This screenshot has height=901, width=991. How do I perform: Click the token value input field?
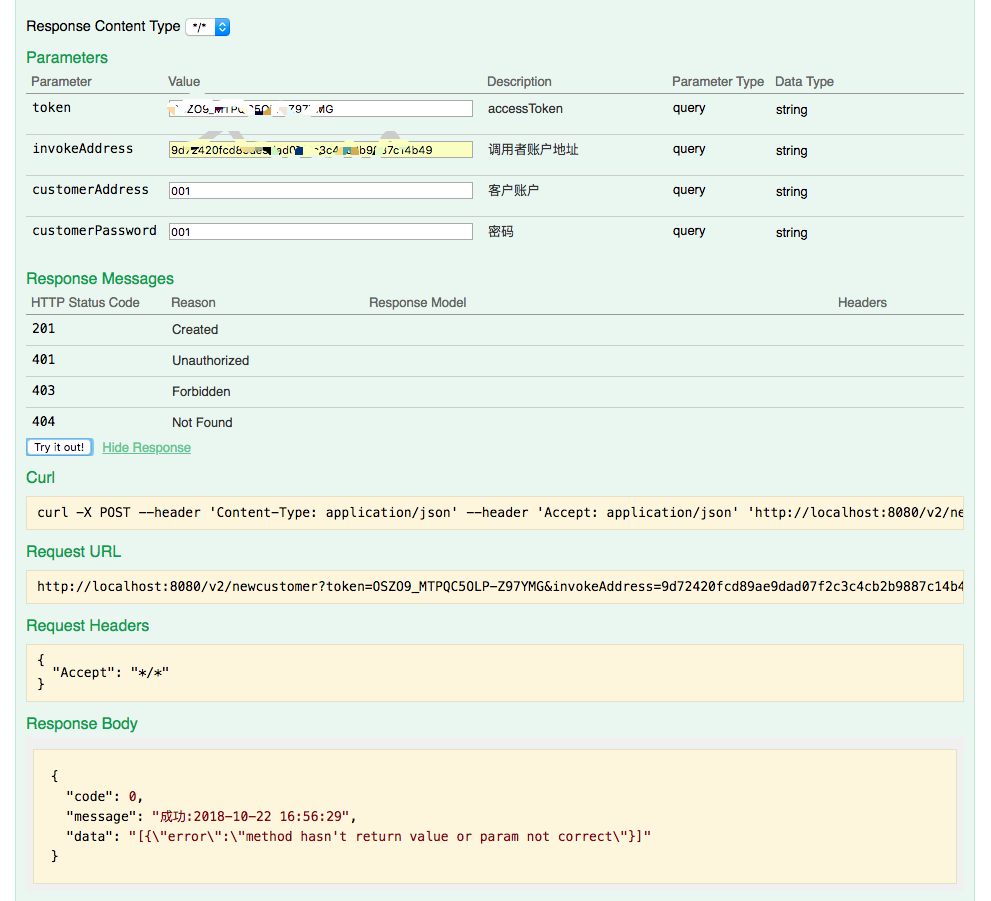click(x=320, y=109)
